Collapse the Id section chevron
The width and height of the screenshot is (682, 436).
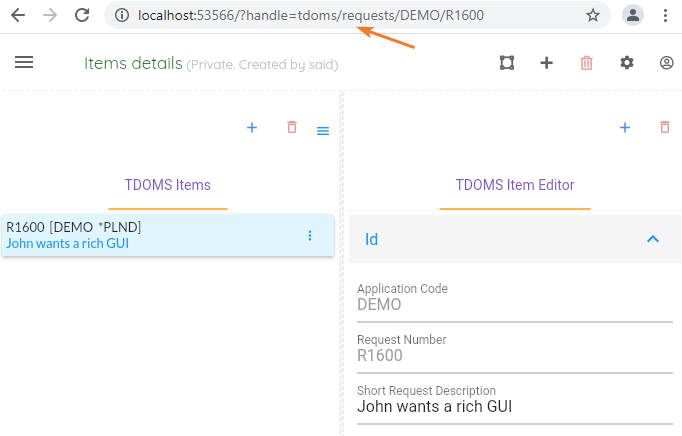pos(653,239)
